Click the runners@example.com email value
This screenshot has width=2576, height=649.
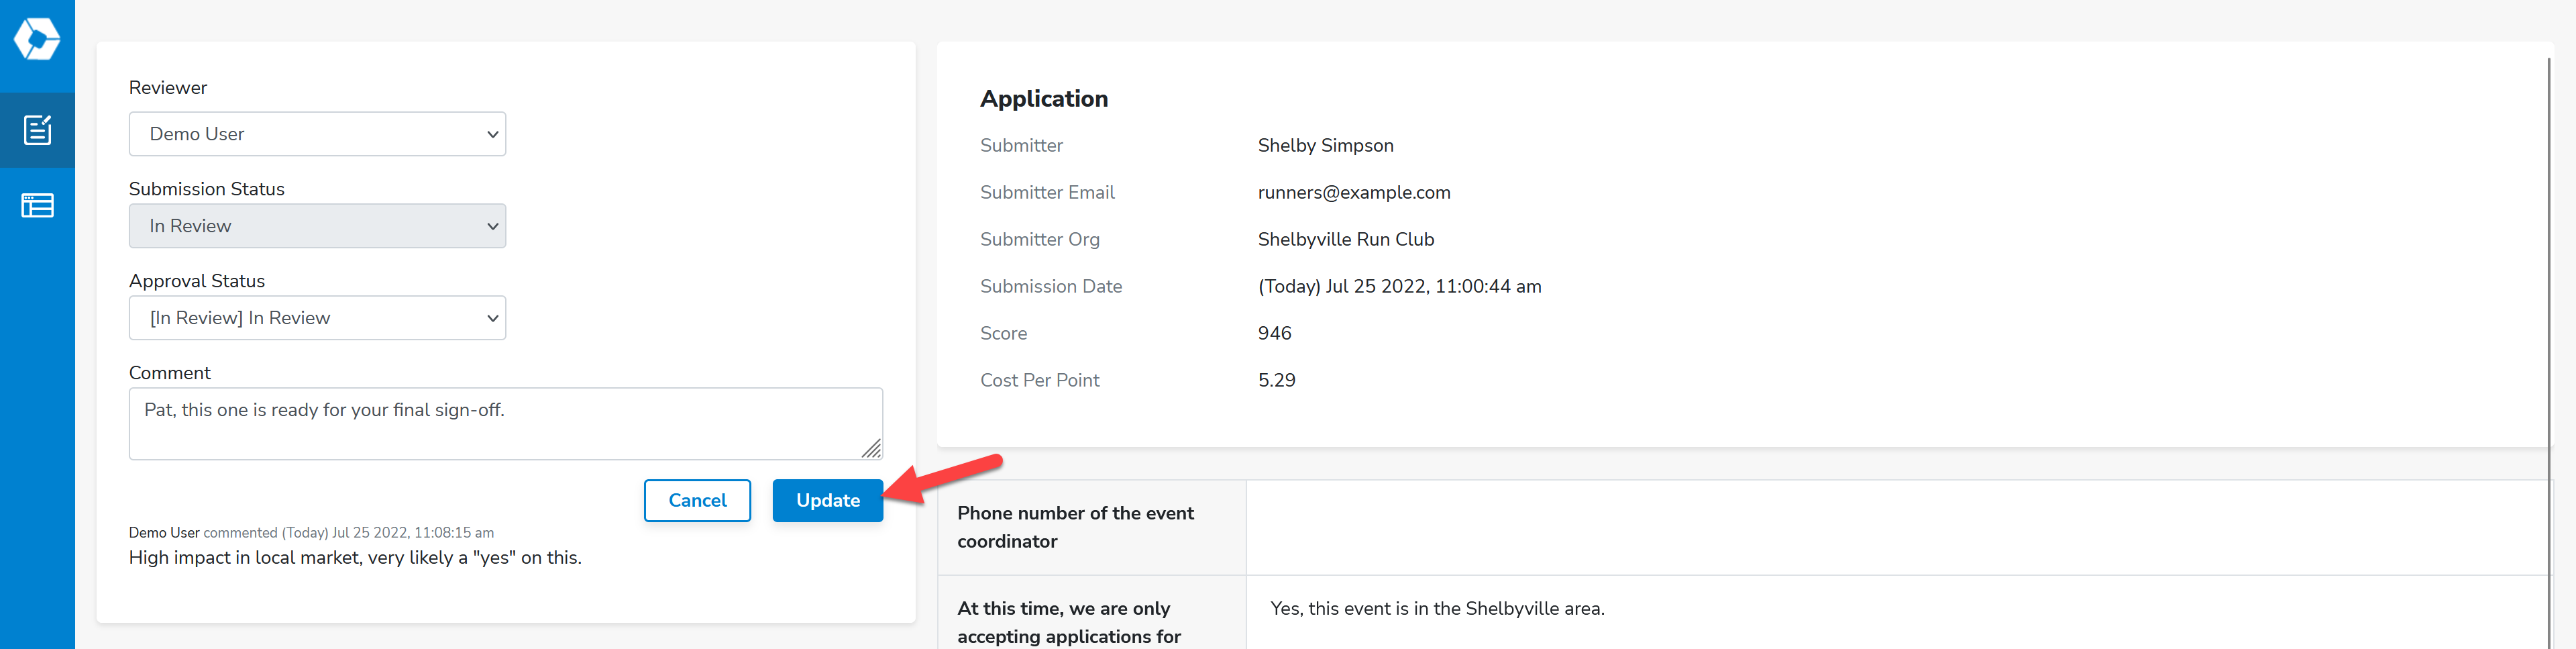pyautogui.click(x=1353, y=192)
